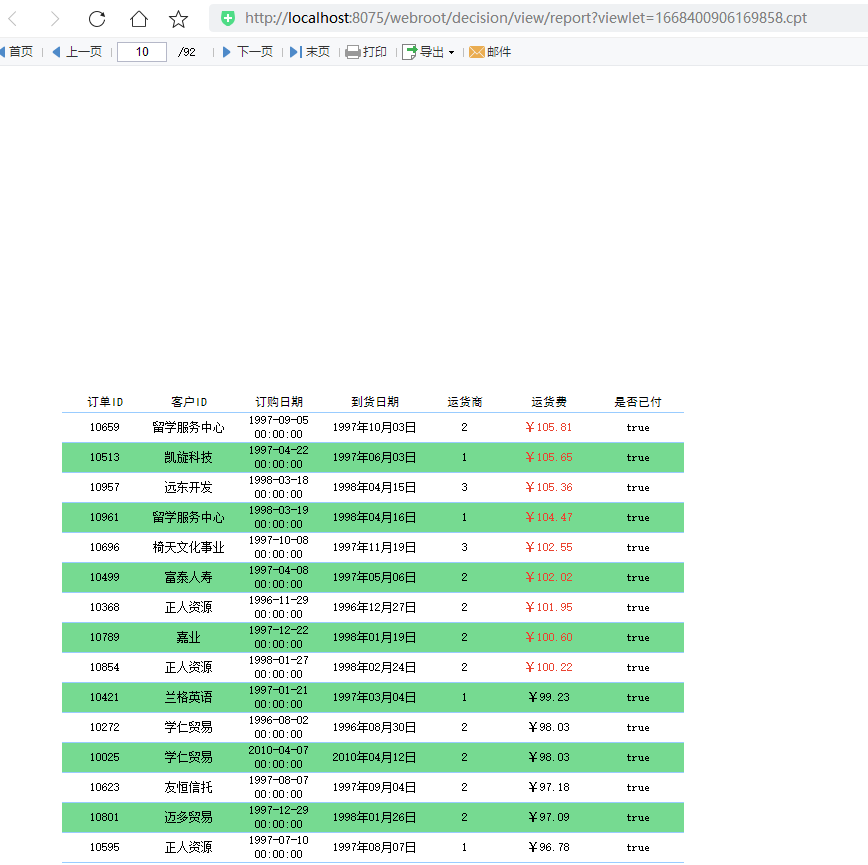Click the 订单ID column header
Screen dimensions: 868x865
(x=105, y=402)
